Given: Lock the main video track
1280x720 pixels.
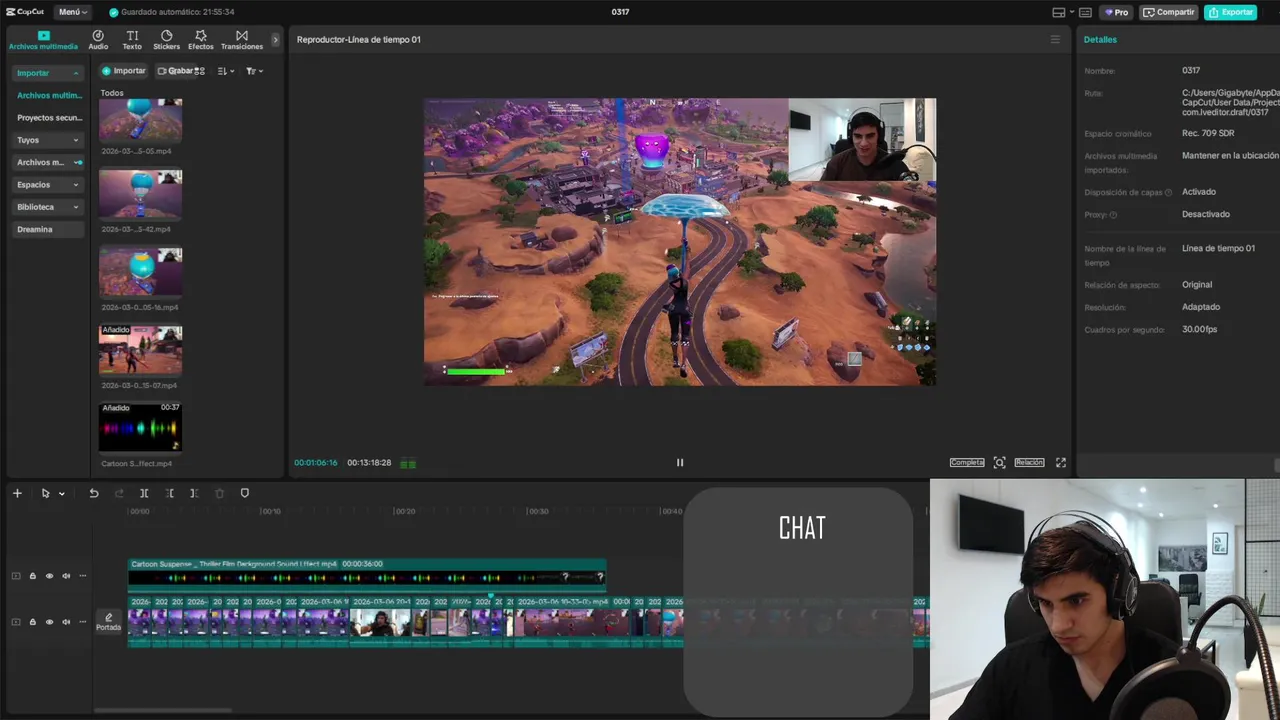Looking at the screenshot, I should click(32, 622).
